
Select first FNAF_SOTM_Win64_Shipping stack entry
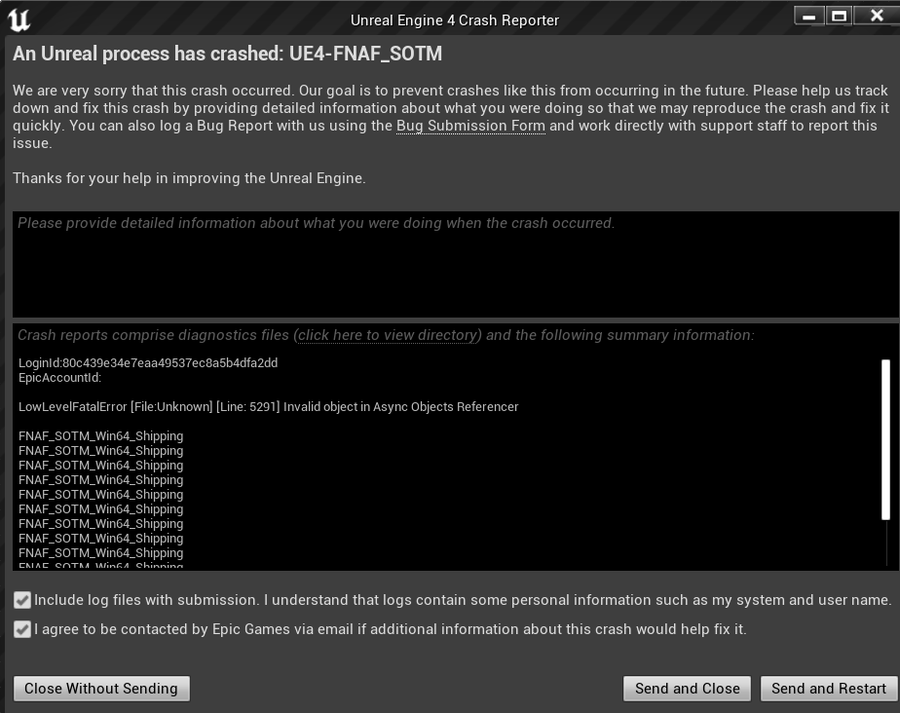101,436
